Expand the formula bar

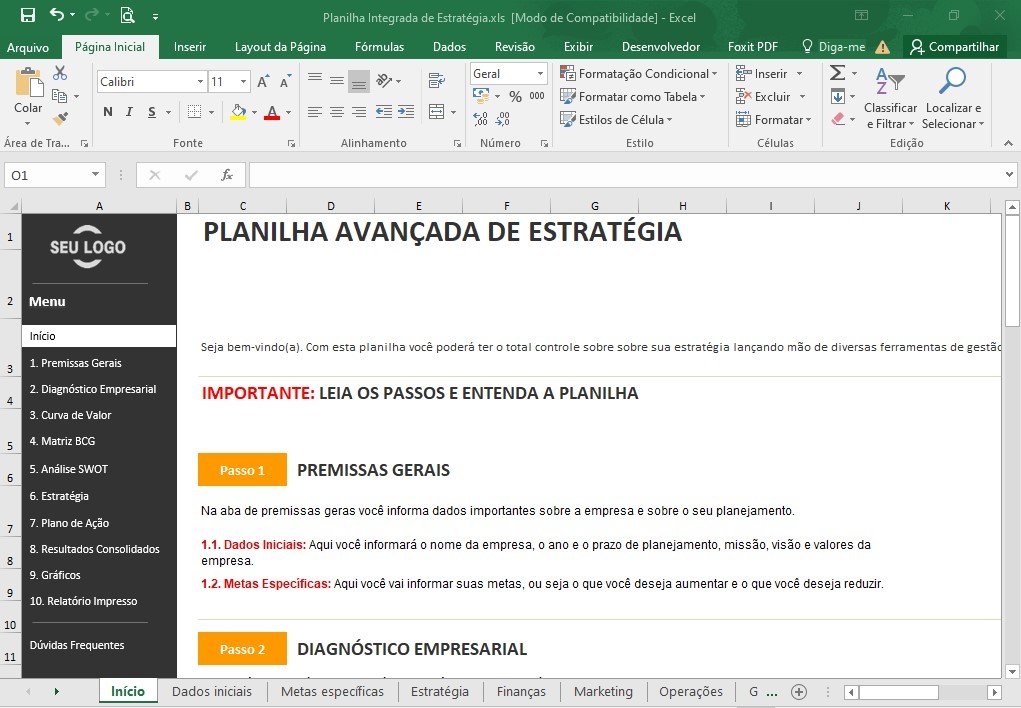click(1009, 175)
